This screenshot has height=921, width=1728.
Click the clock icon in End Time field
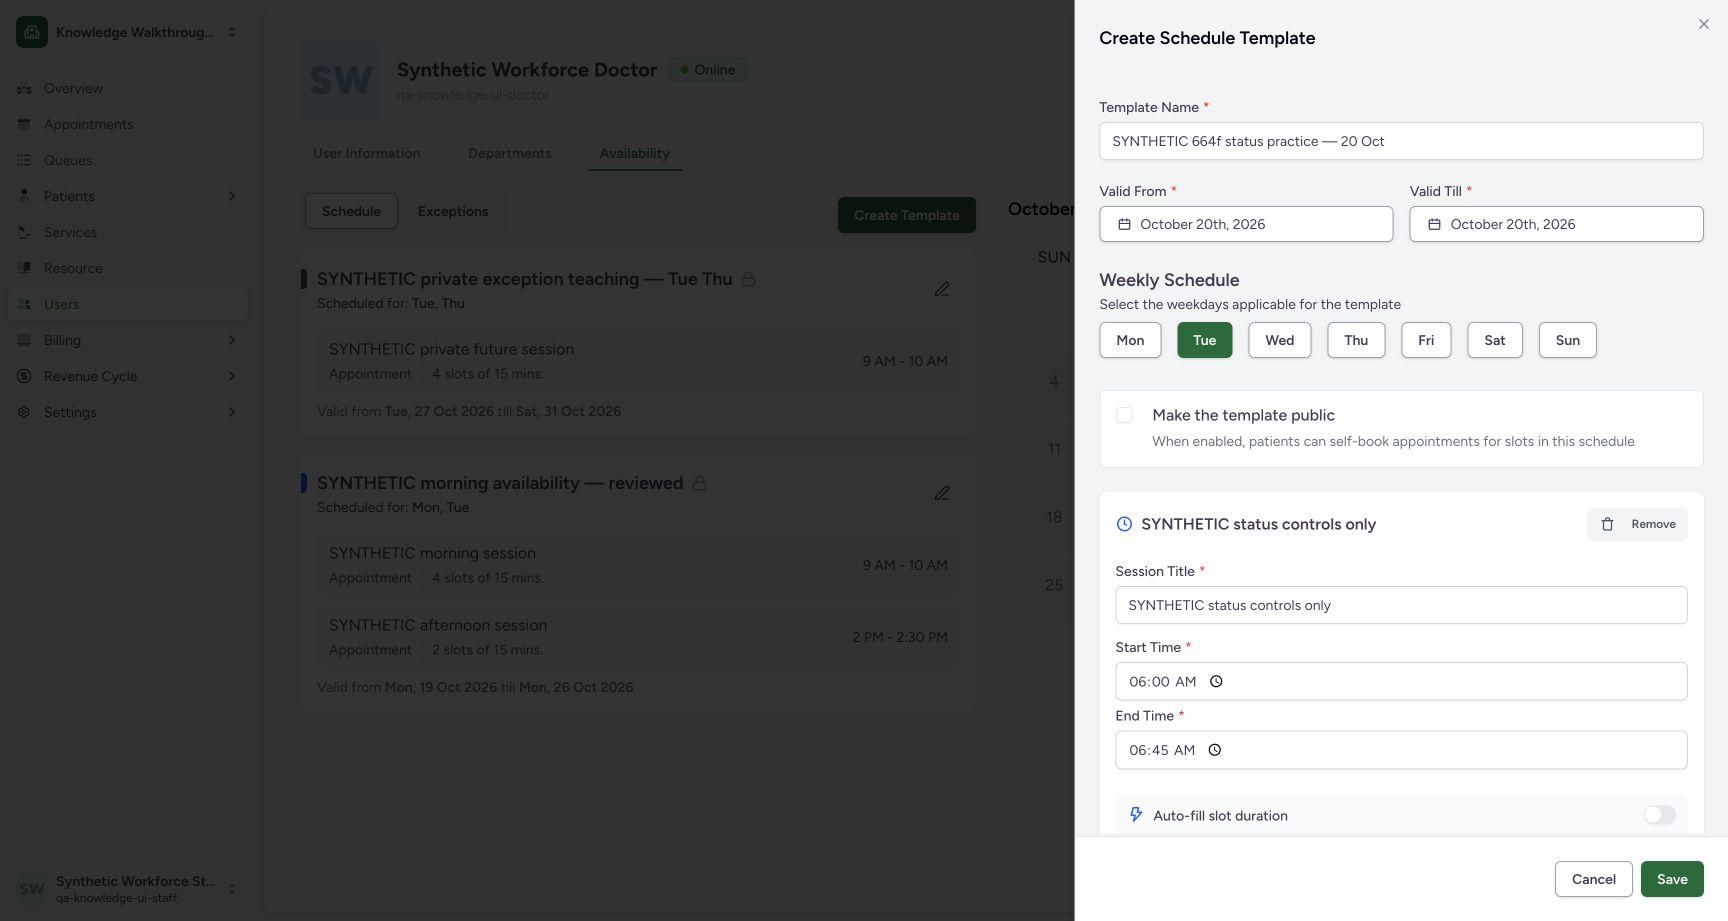pyautogui.click(x=1215, y=750)
